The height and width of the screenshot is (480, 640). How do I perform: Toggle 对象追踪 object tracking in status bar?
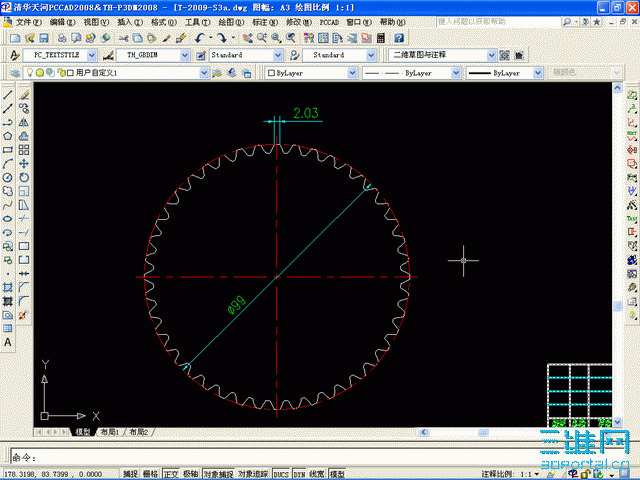coord(253,474)
